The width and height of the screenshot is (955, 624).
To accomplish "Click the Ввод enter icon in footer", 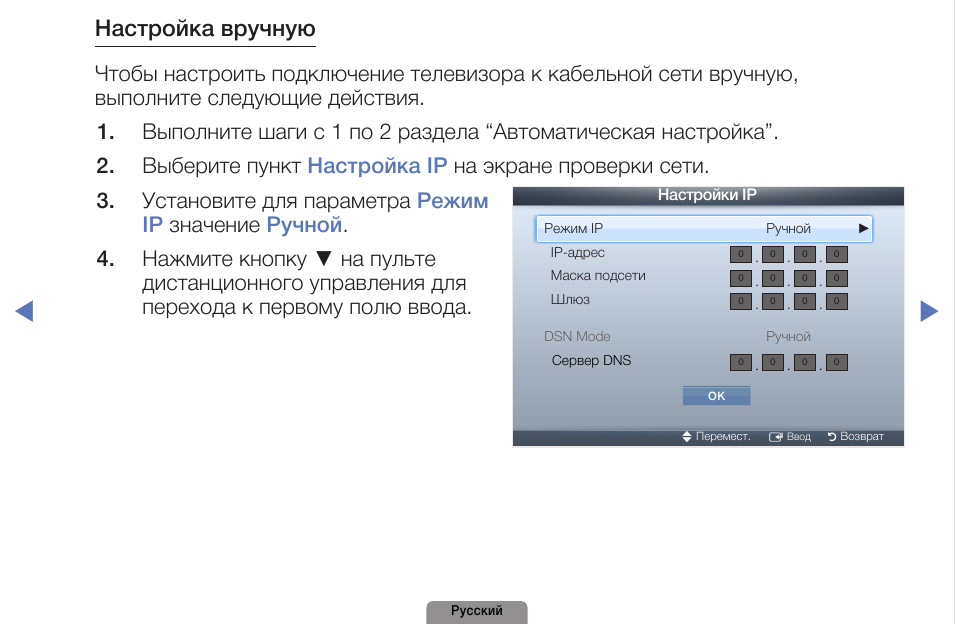I will (775, 437).
